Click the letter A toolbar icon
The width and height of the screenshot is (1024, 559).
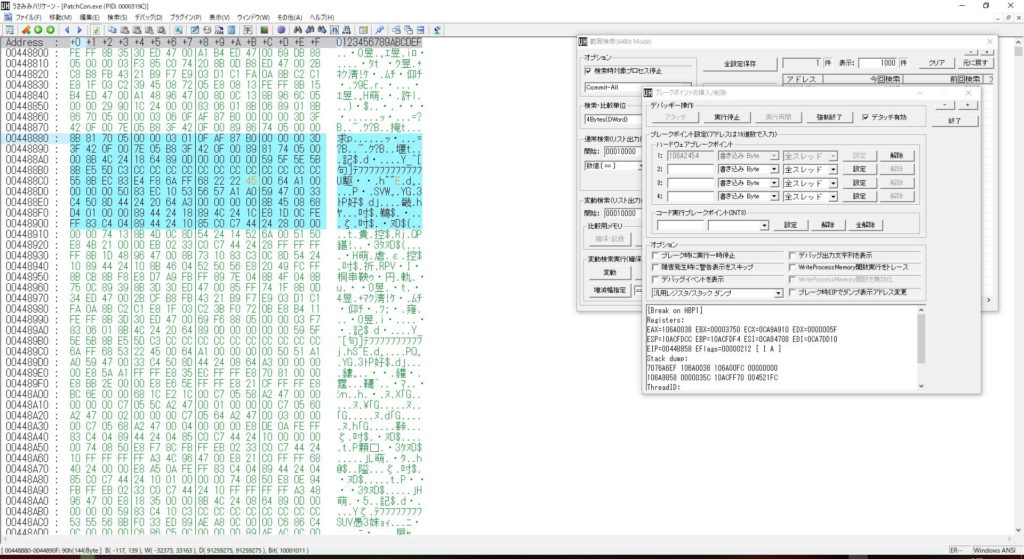(178, 30)
